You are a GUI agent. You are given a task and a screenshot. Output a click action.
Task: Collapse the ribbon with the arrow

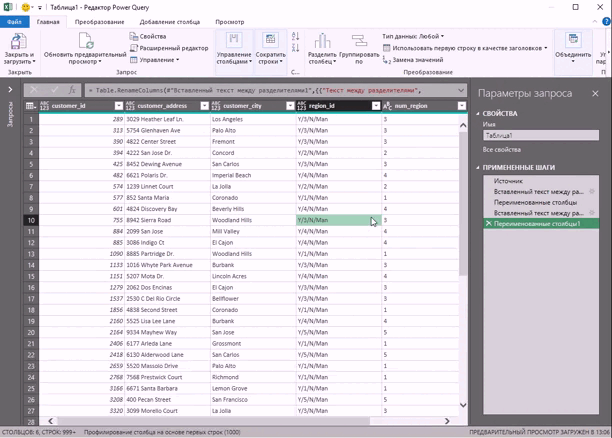point(595,22)
